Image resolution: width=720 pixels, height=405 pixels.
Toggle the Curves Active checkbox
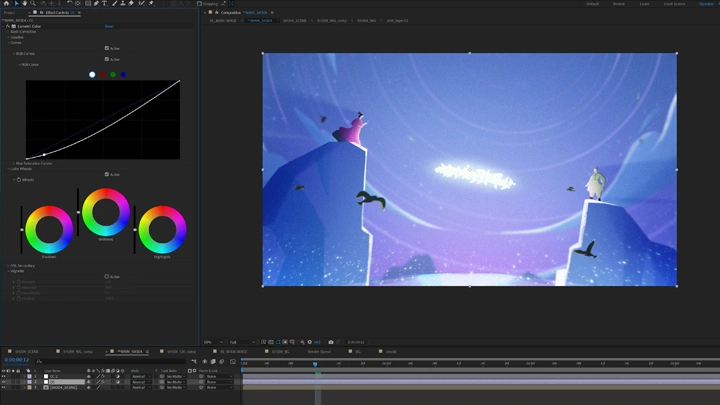[107, 48]
